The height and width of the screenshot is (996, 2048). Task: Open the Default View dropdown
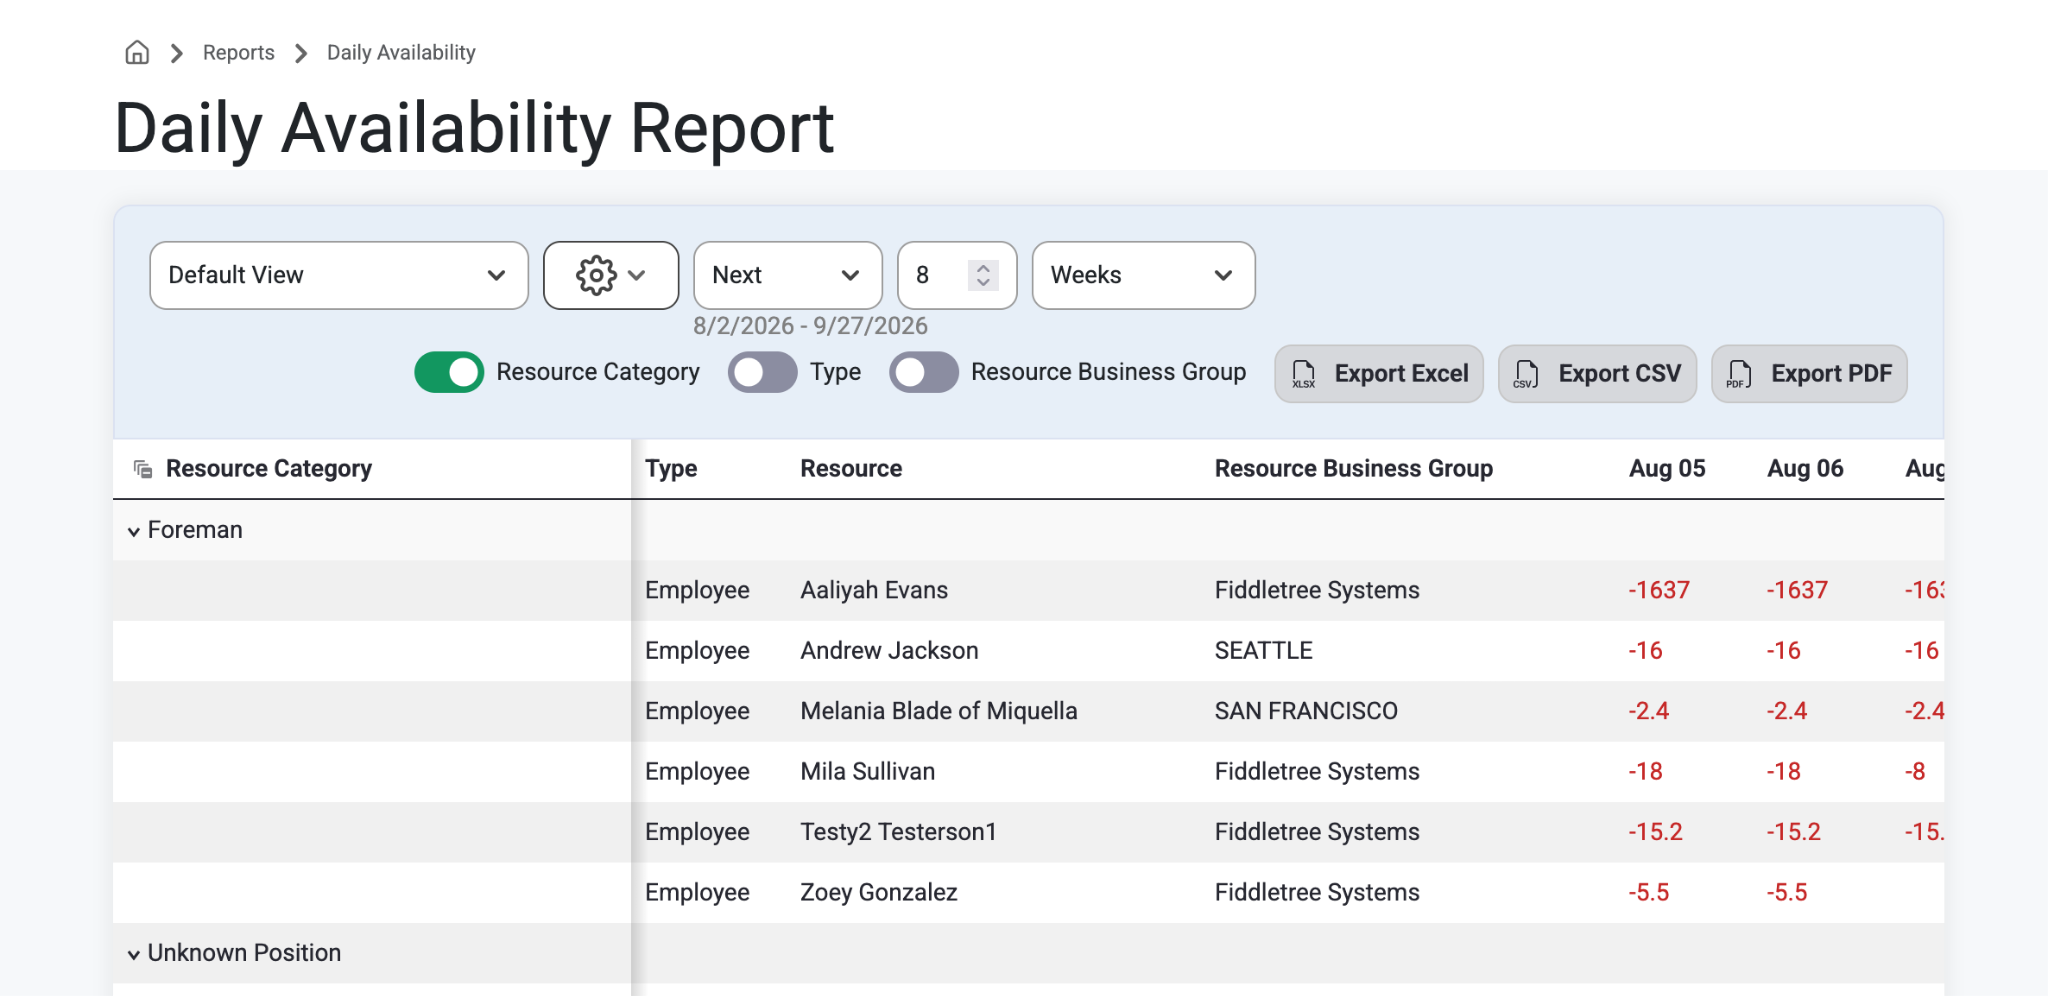click(339, 275)
